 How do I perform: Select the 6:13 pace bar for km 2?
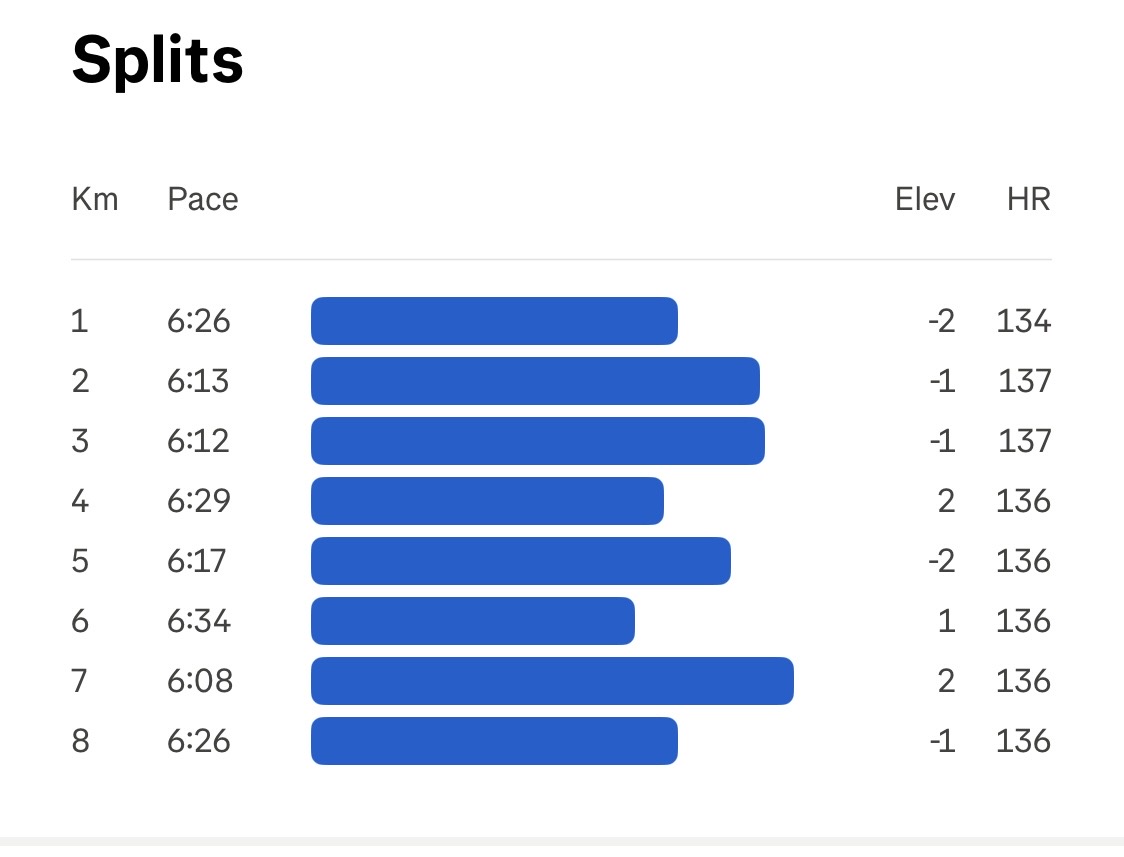point(535,380)
